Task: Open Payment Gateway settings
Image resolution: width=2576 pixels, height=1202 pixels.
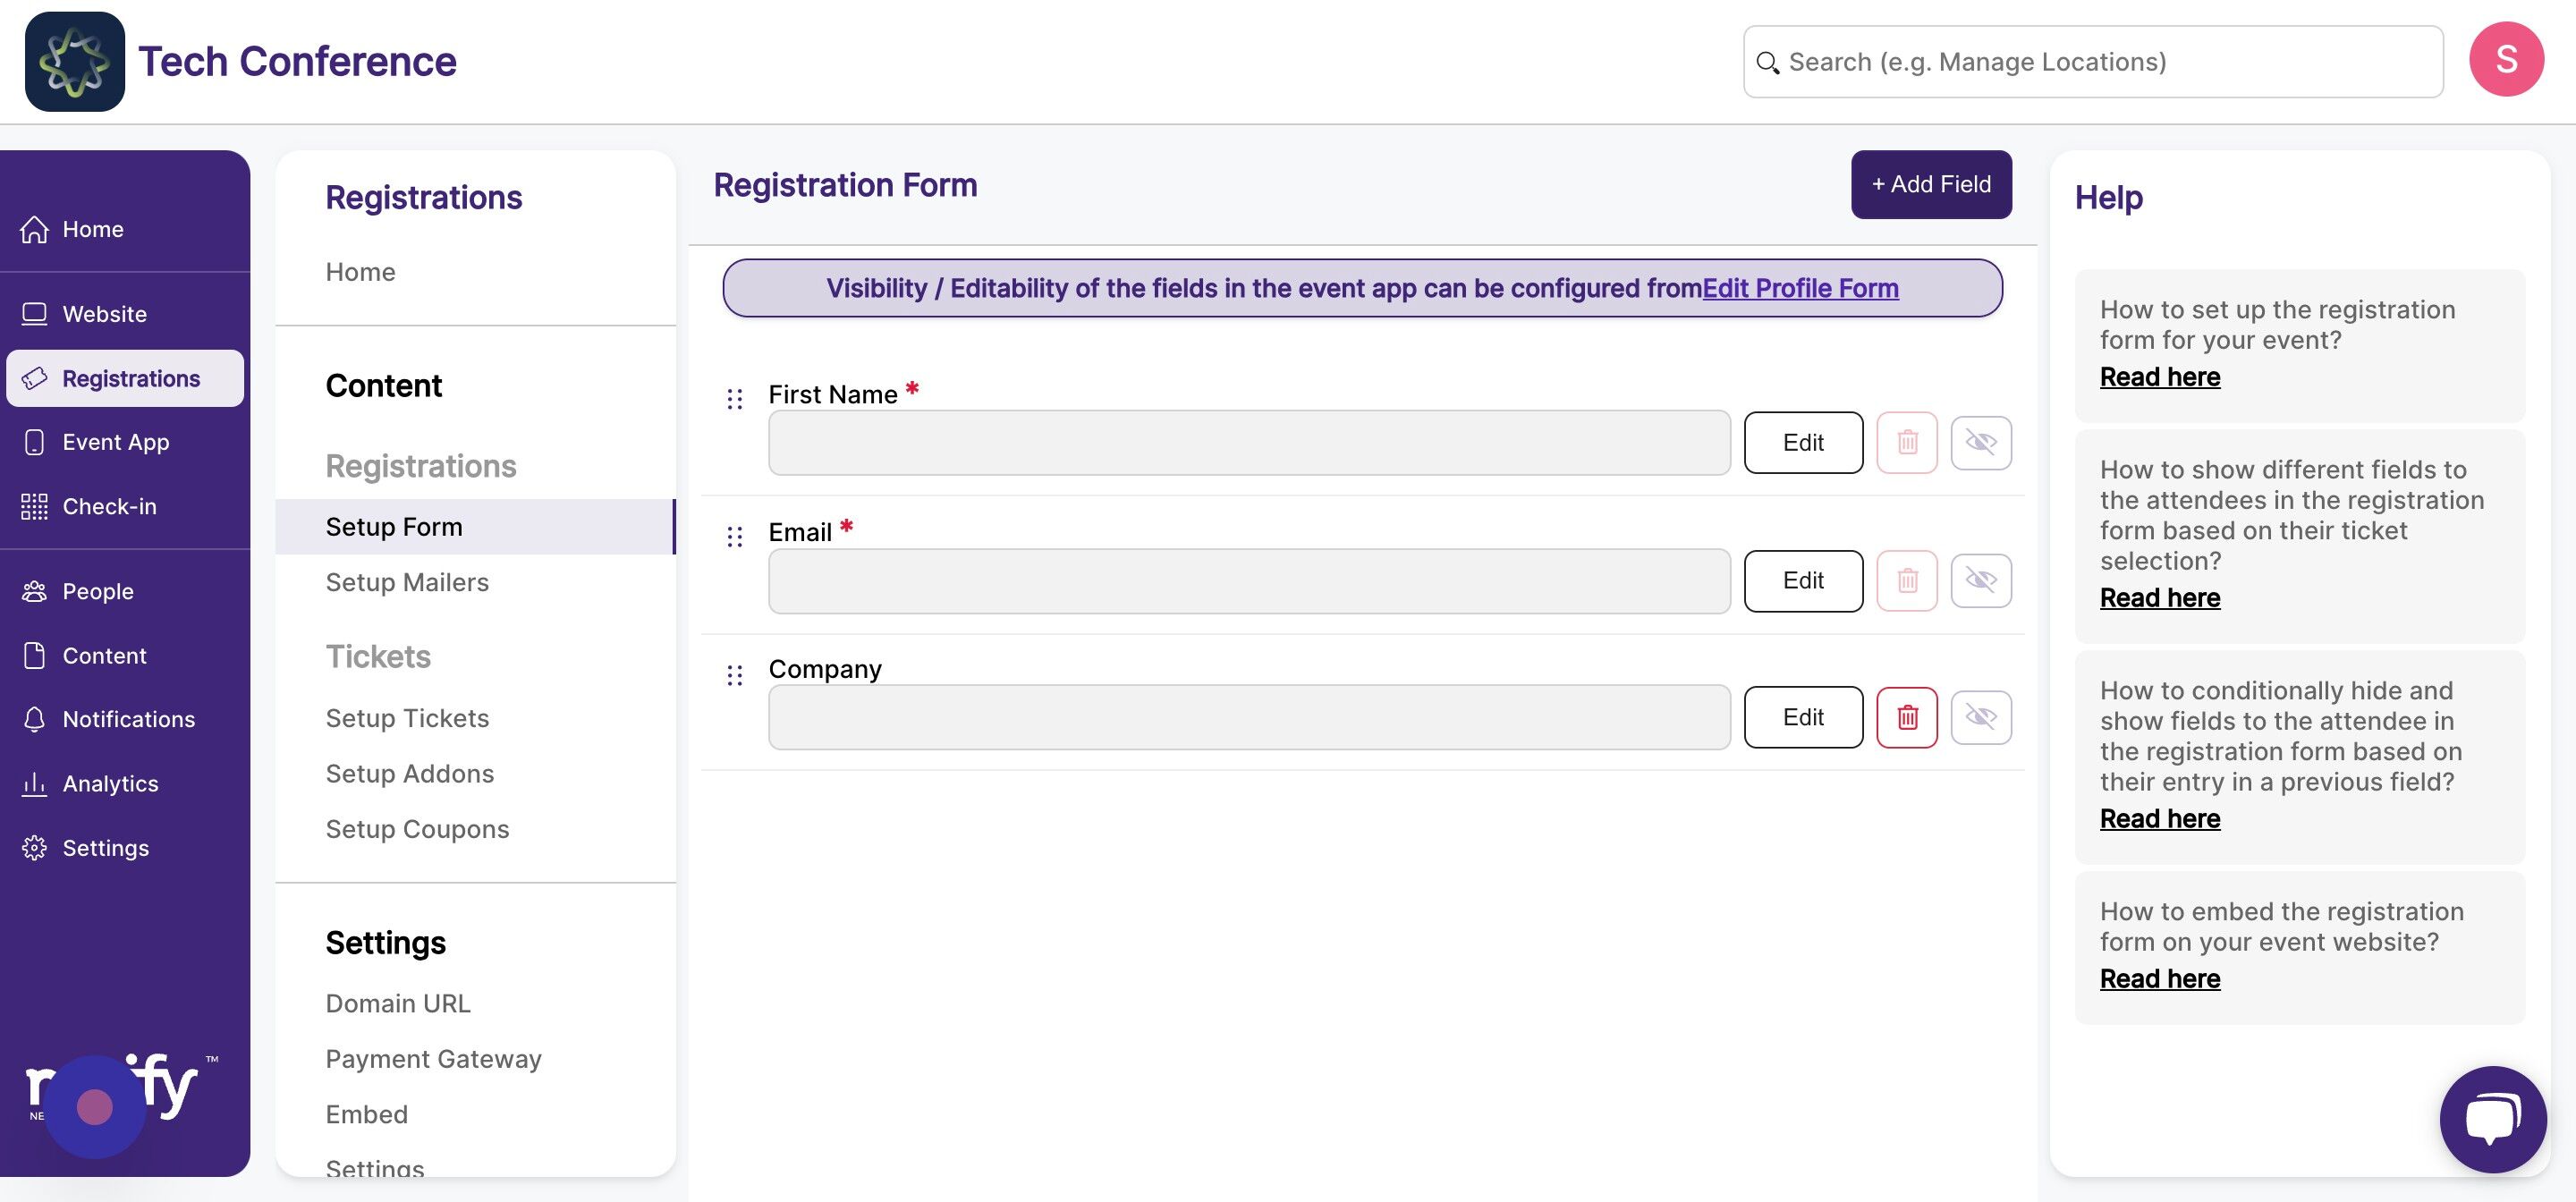Action: click(x=433, y=1058)
